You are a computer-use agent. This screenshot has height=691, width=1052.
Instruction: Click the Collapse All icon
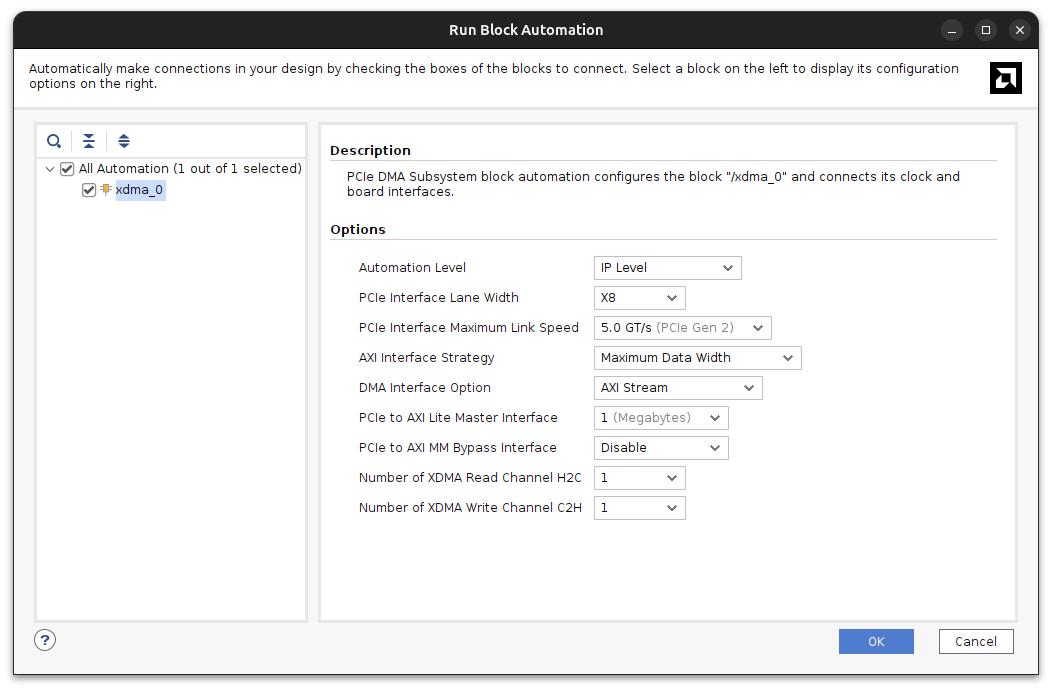[89, 141]
